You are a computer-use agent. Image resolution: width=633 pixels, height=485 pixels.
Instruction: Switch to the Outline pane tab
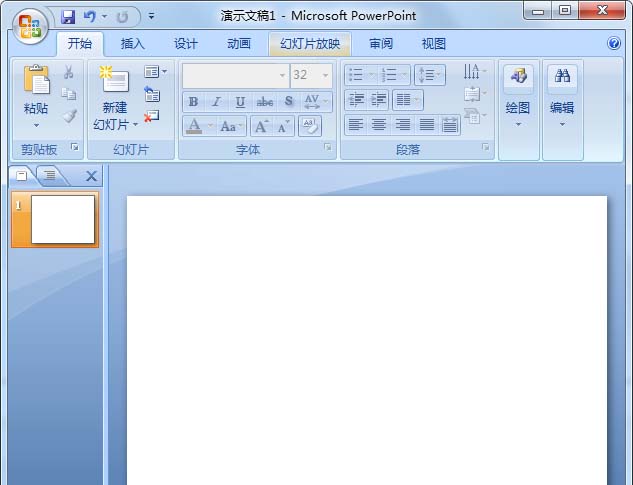pyautogui.click(x=50, y=176)
